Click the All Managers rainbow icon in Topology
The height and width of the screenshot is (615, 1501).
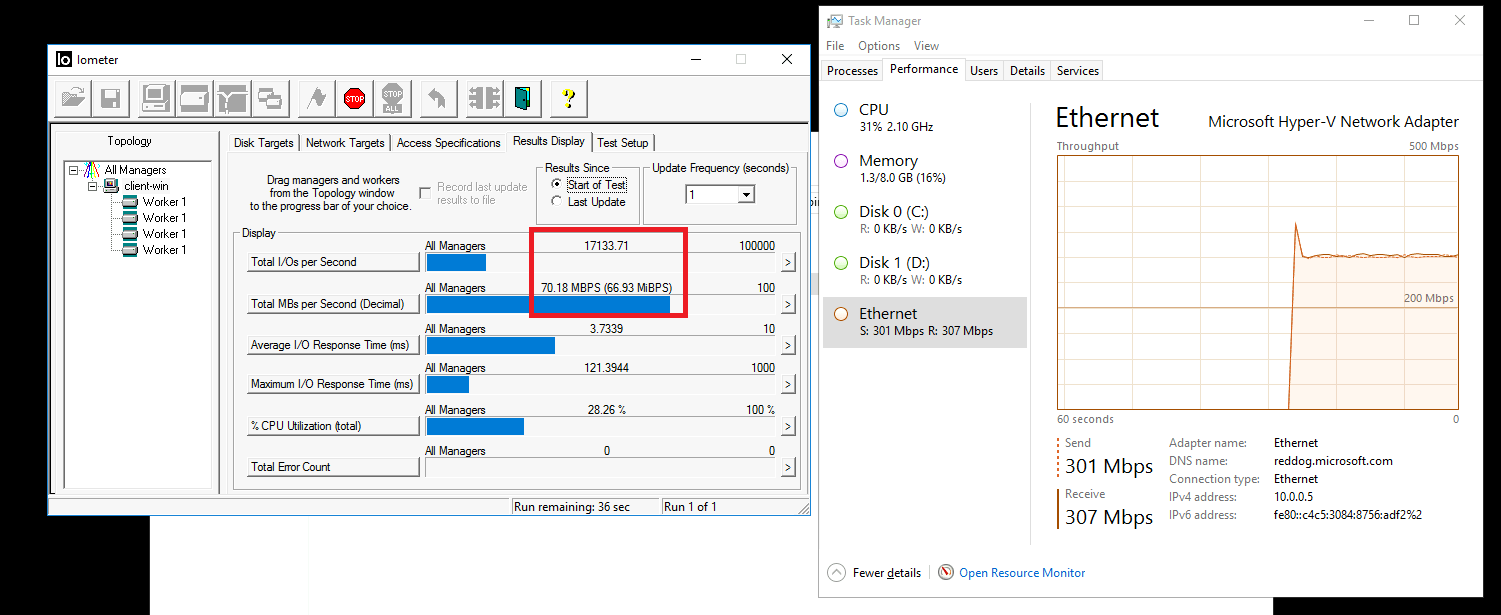point(91,170)
